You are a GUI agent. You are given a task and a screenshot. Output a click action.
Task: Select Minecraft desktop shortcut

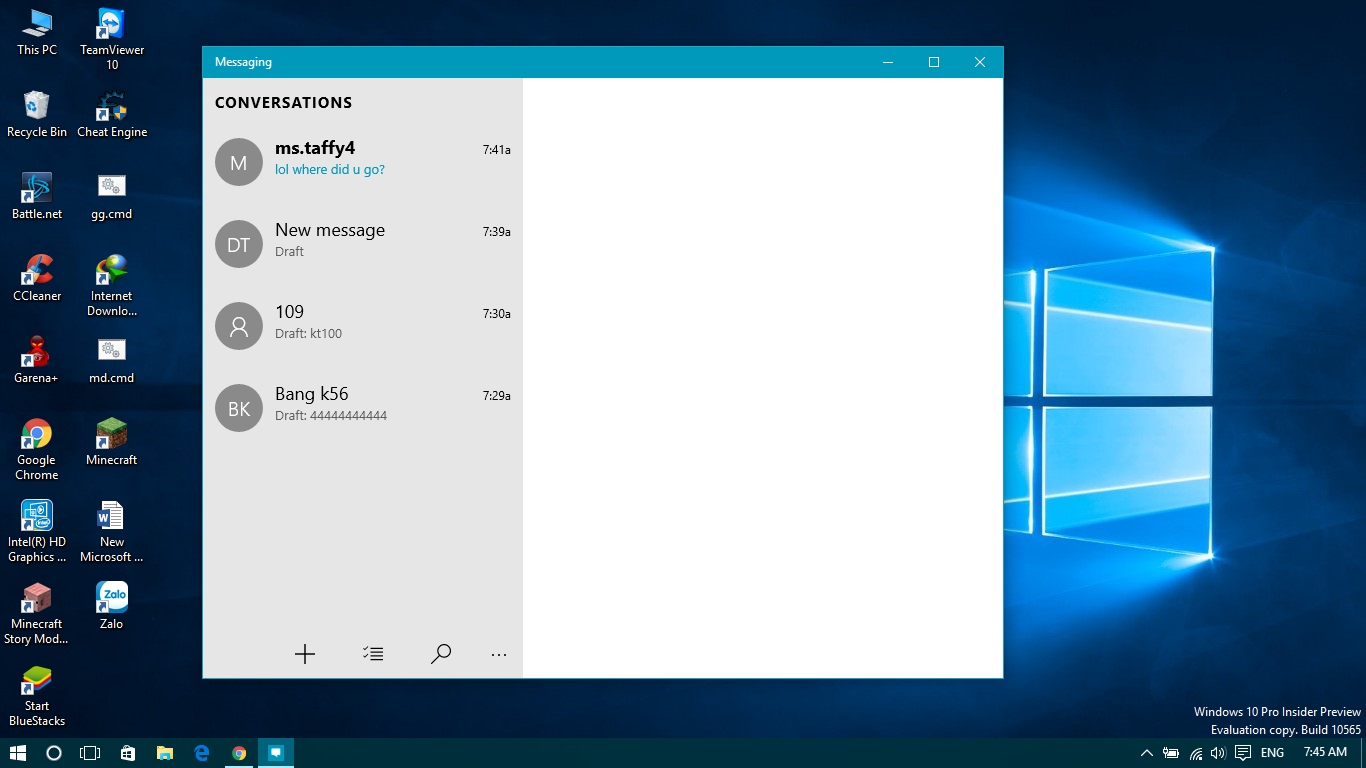112,442
